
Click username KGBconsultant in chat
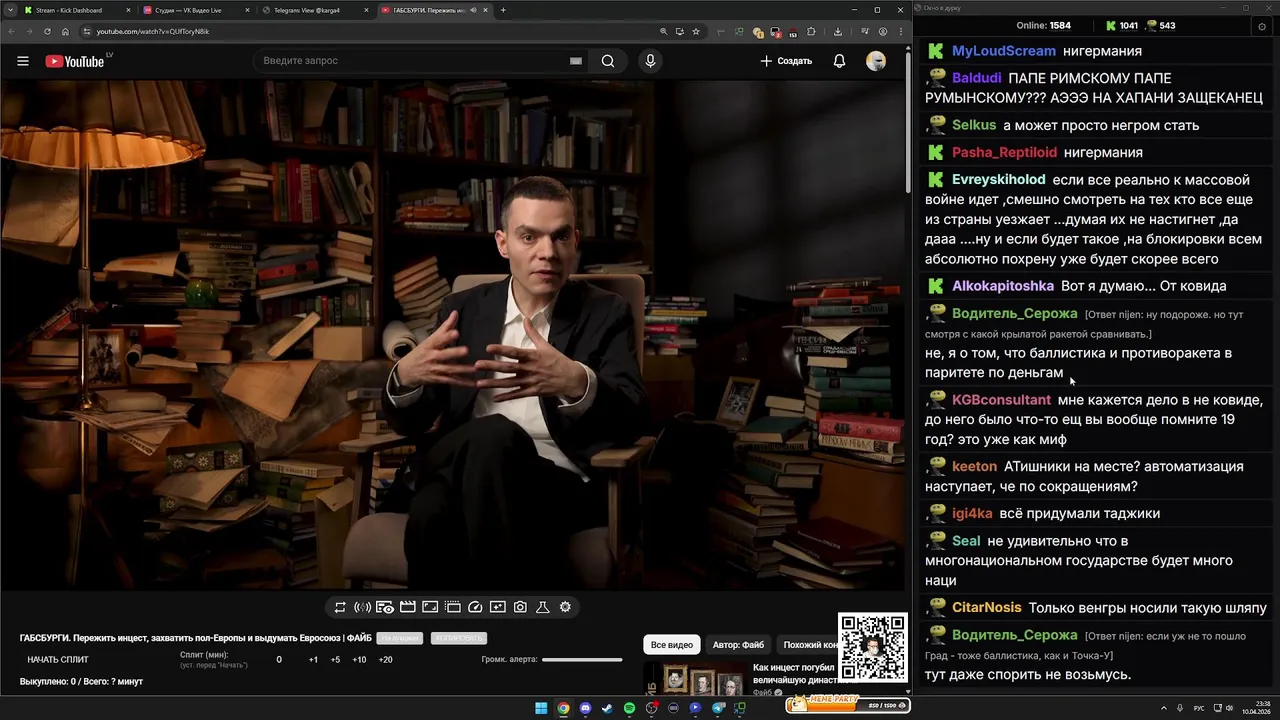[x=1002, y=400]
